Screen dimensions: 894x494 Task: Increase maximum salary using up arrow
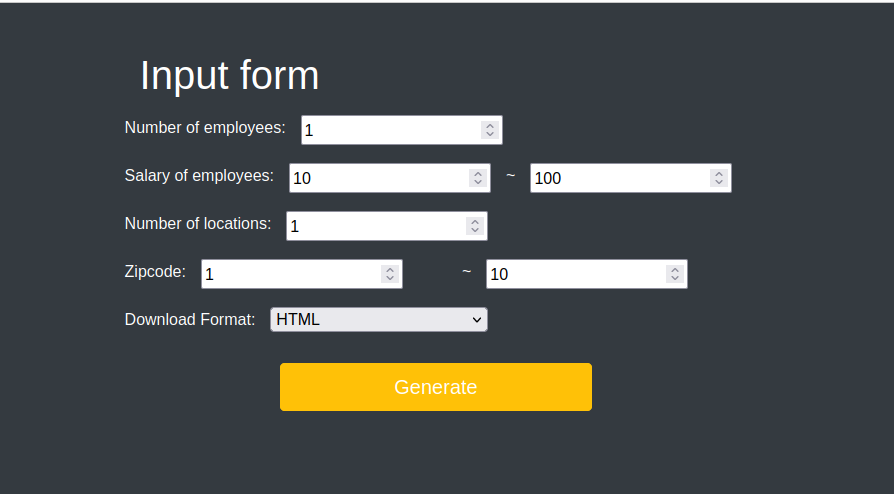point(719,173)
